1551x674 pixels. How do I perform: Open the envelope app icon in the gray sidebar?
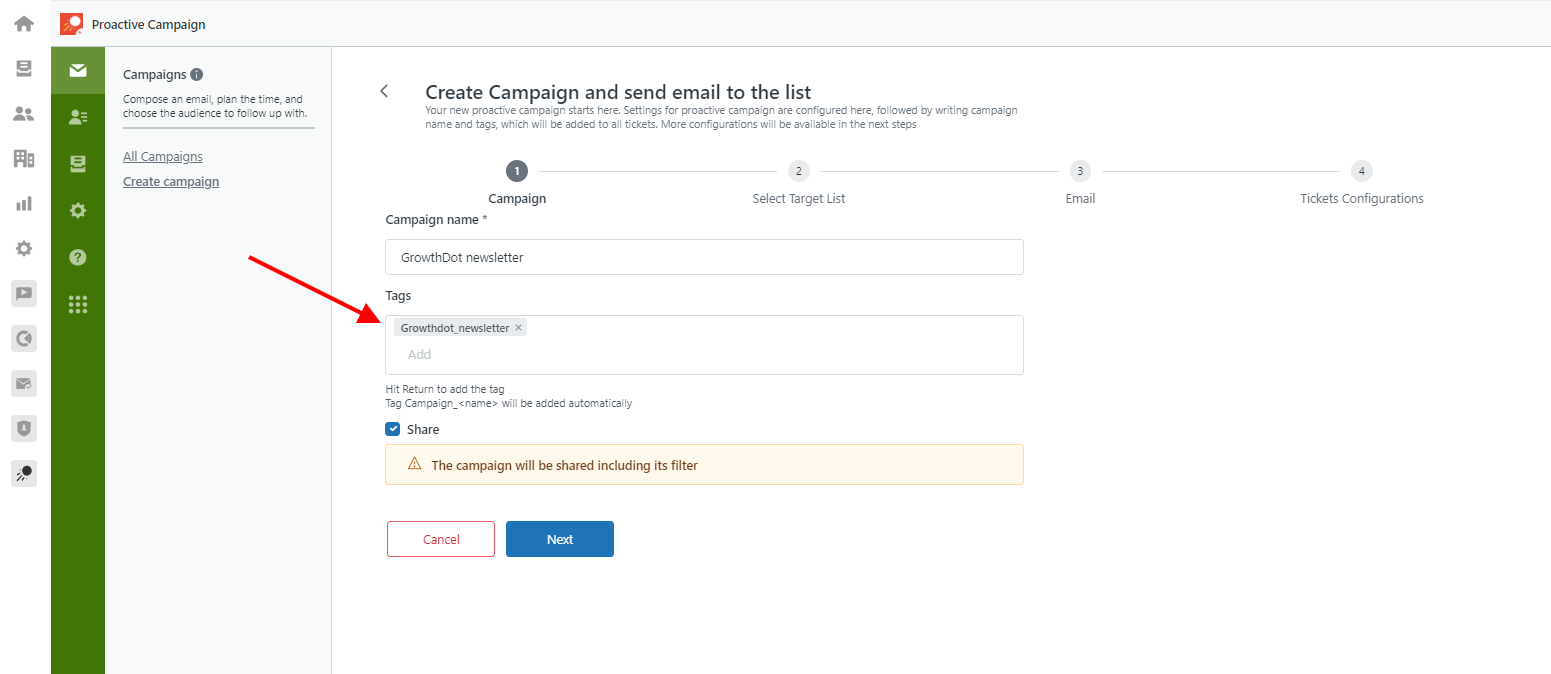pyautogui.click(x=24, y=383)
